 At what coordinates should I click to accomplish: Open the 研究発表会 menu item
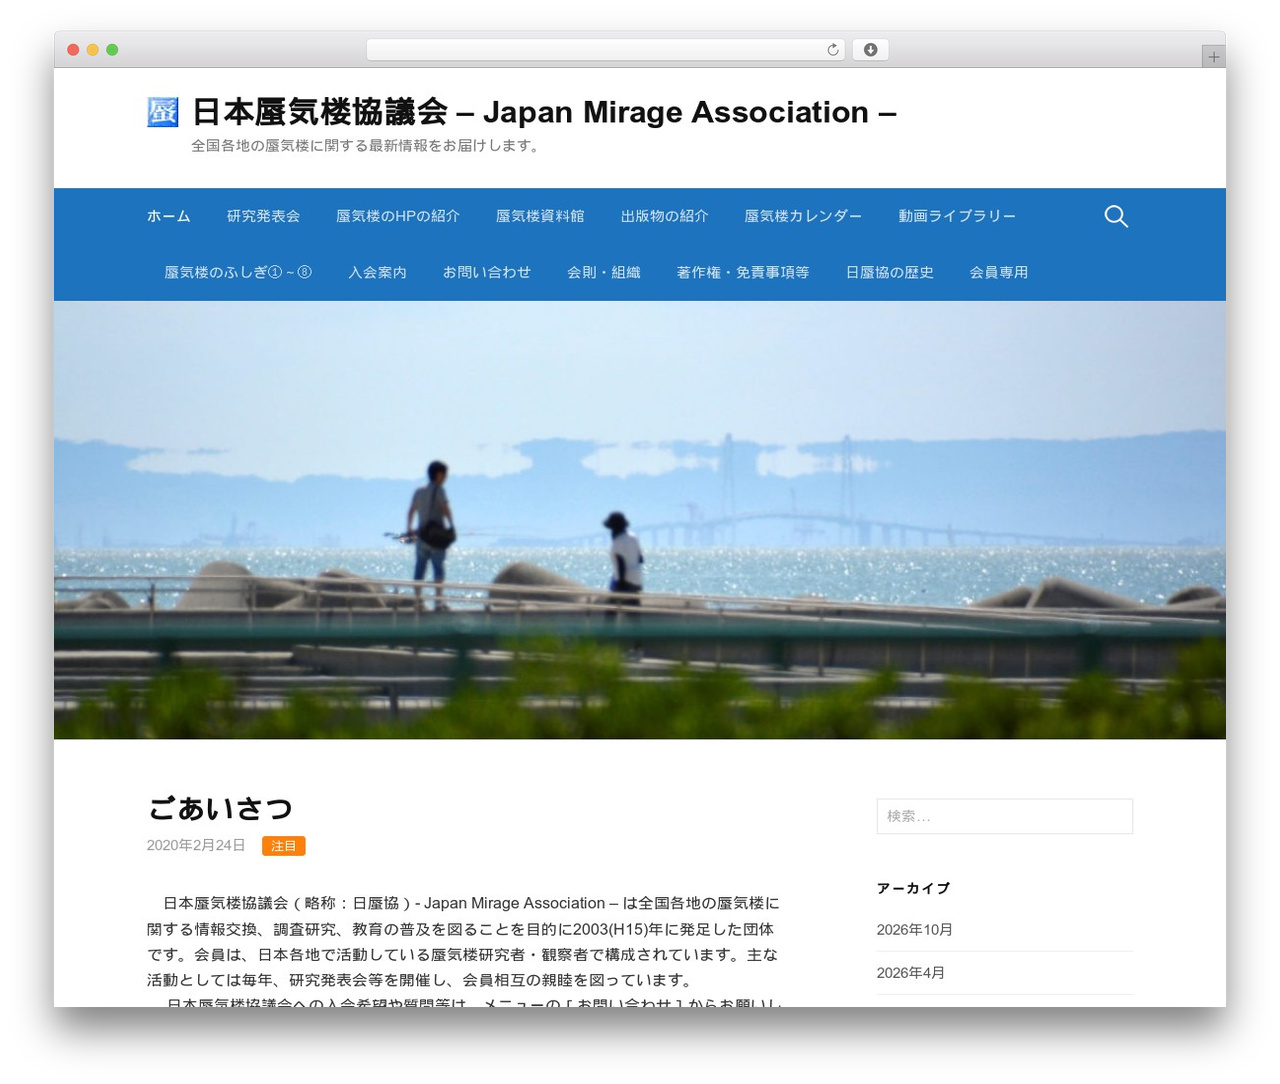pos(263,216)
